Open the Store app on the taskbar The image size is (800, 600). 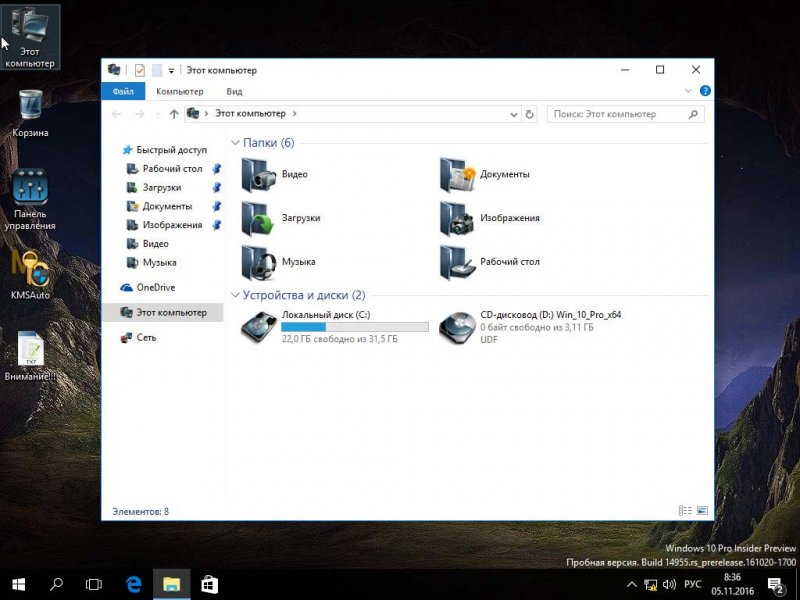point(209,584)
